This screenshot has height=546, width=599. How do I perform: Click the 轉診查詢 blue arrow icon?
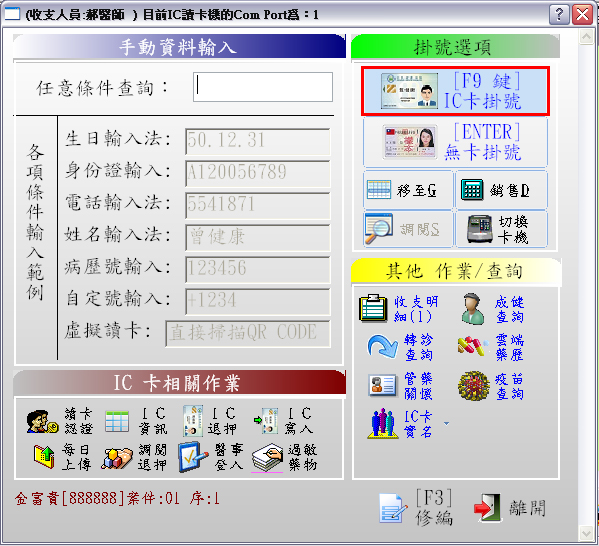[382, 347]
